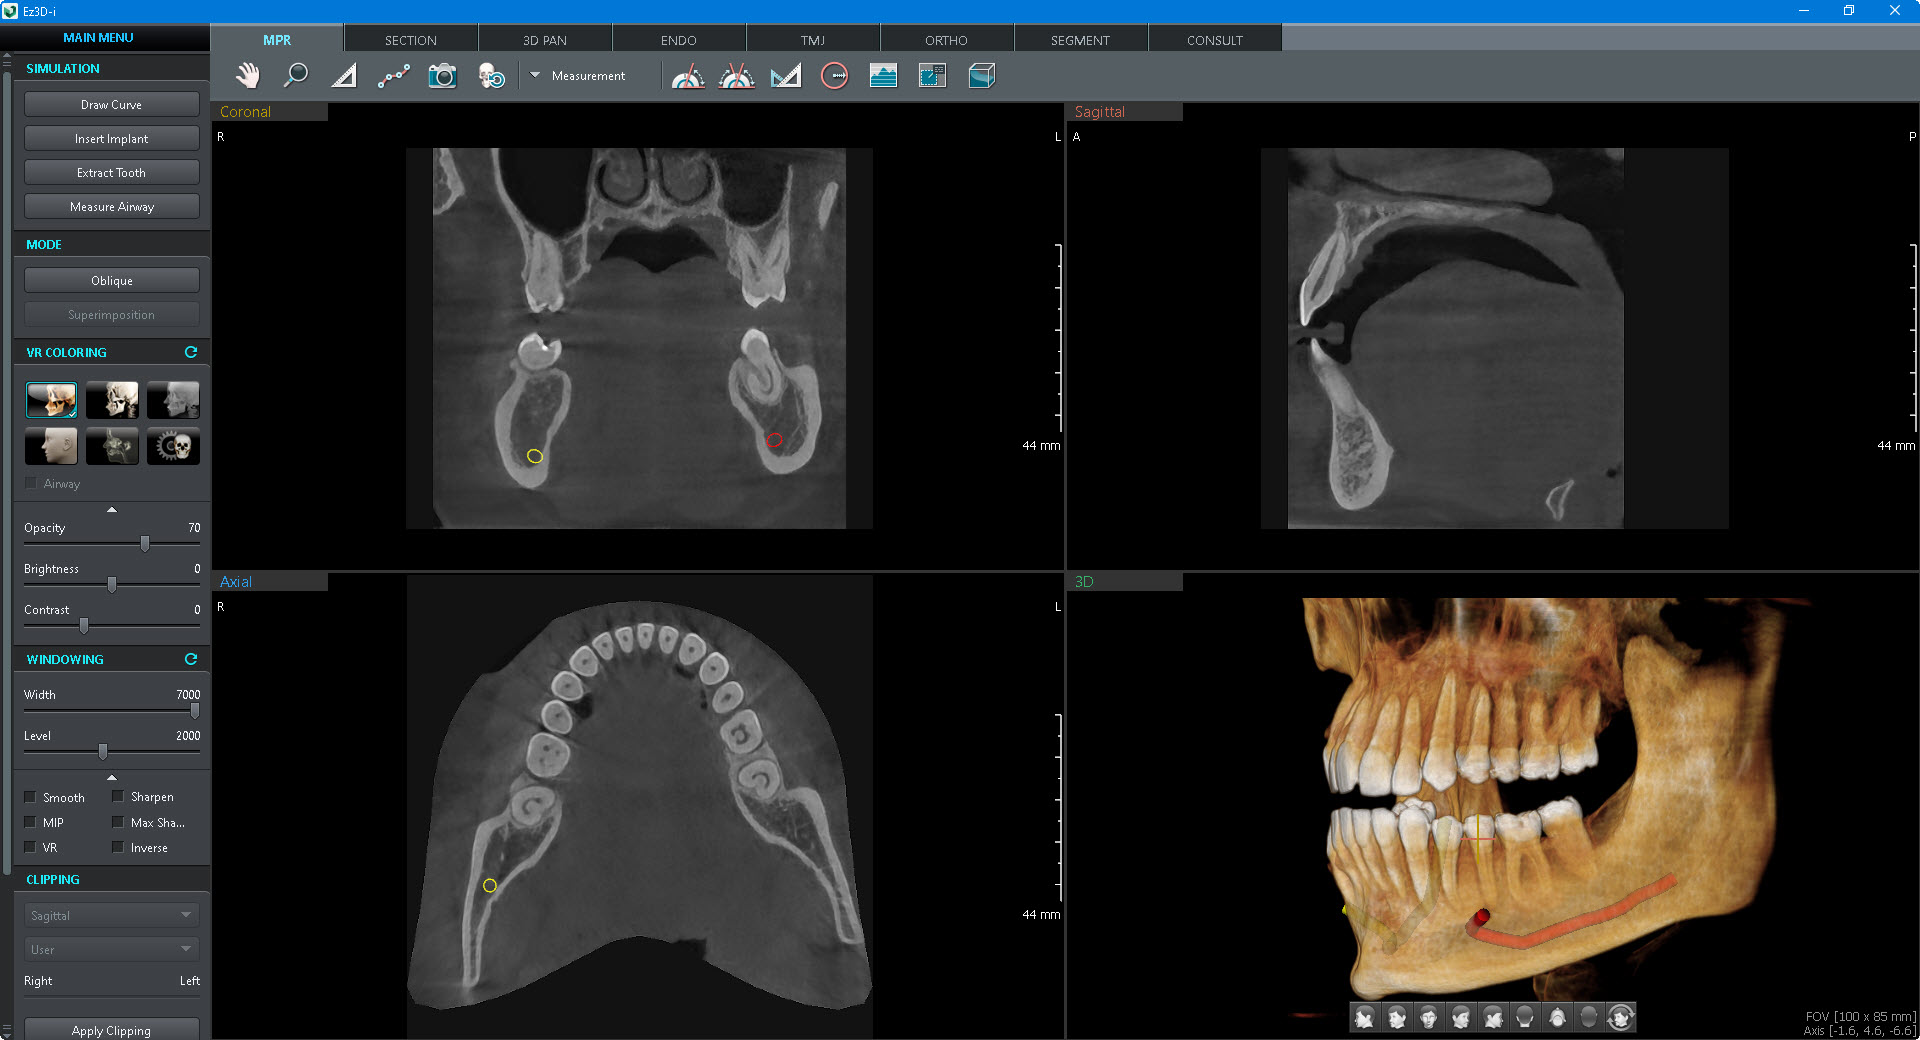Switch to the SECTION tab
Image resolution: width=1920 pixels, height=1040 pixels.
tap(411, 40)
